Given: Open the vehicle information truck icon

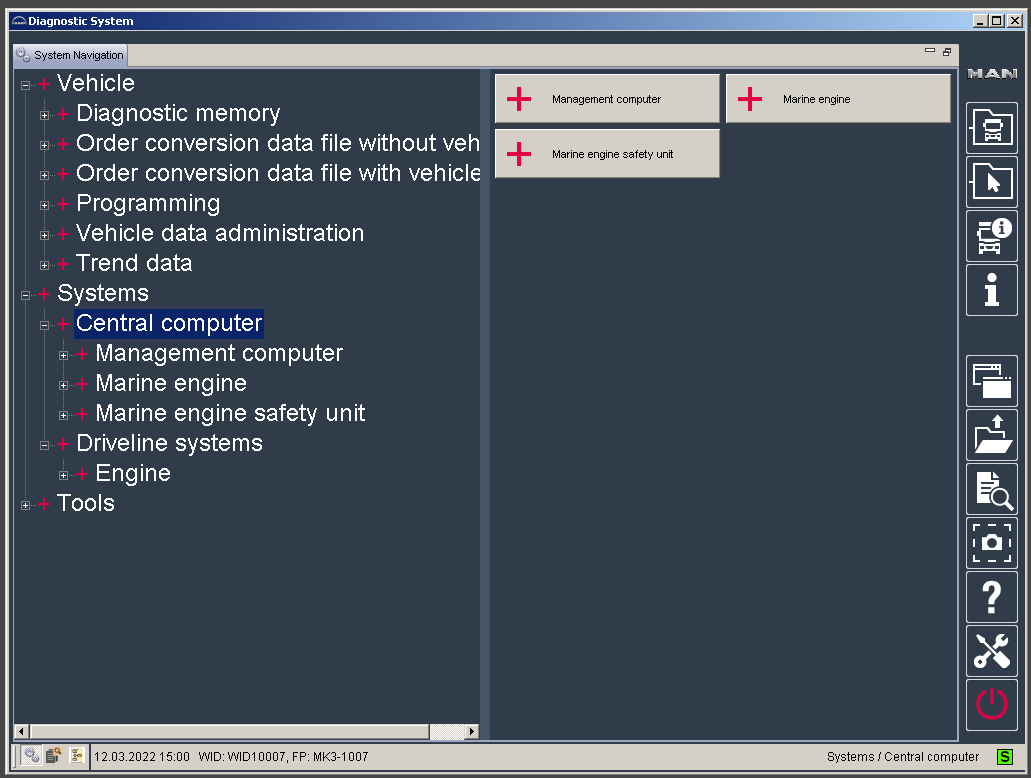Looking at the screenshot, I should (x=992, y=236).
